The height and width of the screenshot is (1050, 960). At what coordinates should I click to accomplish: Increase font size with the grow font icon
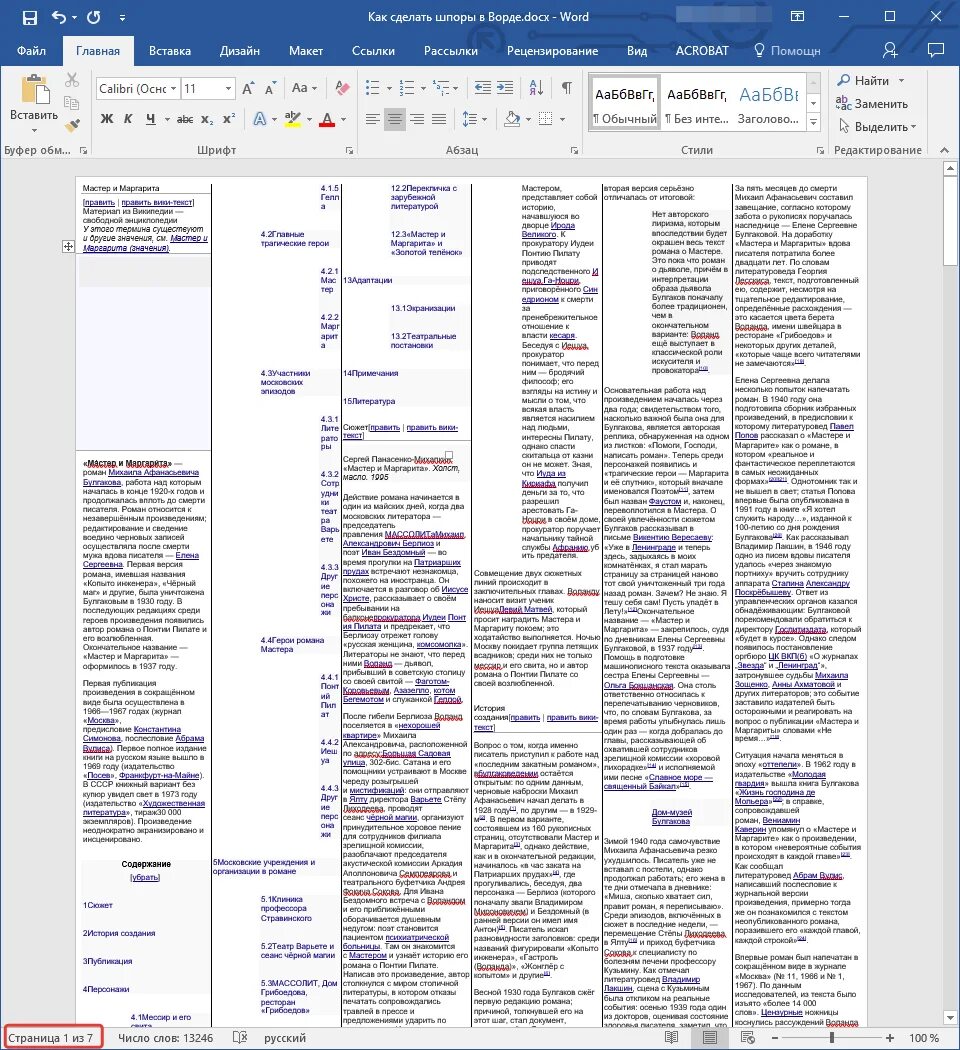pos(248,88)
